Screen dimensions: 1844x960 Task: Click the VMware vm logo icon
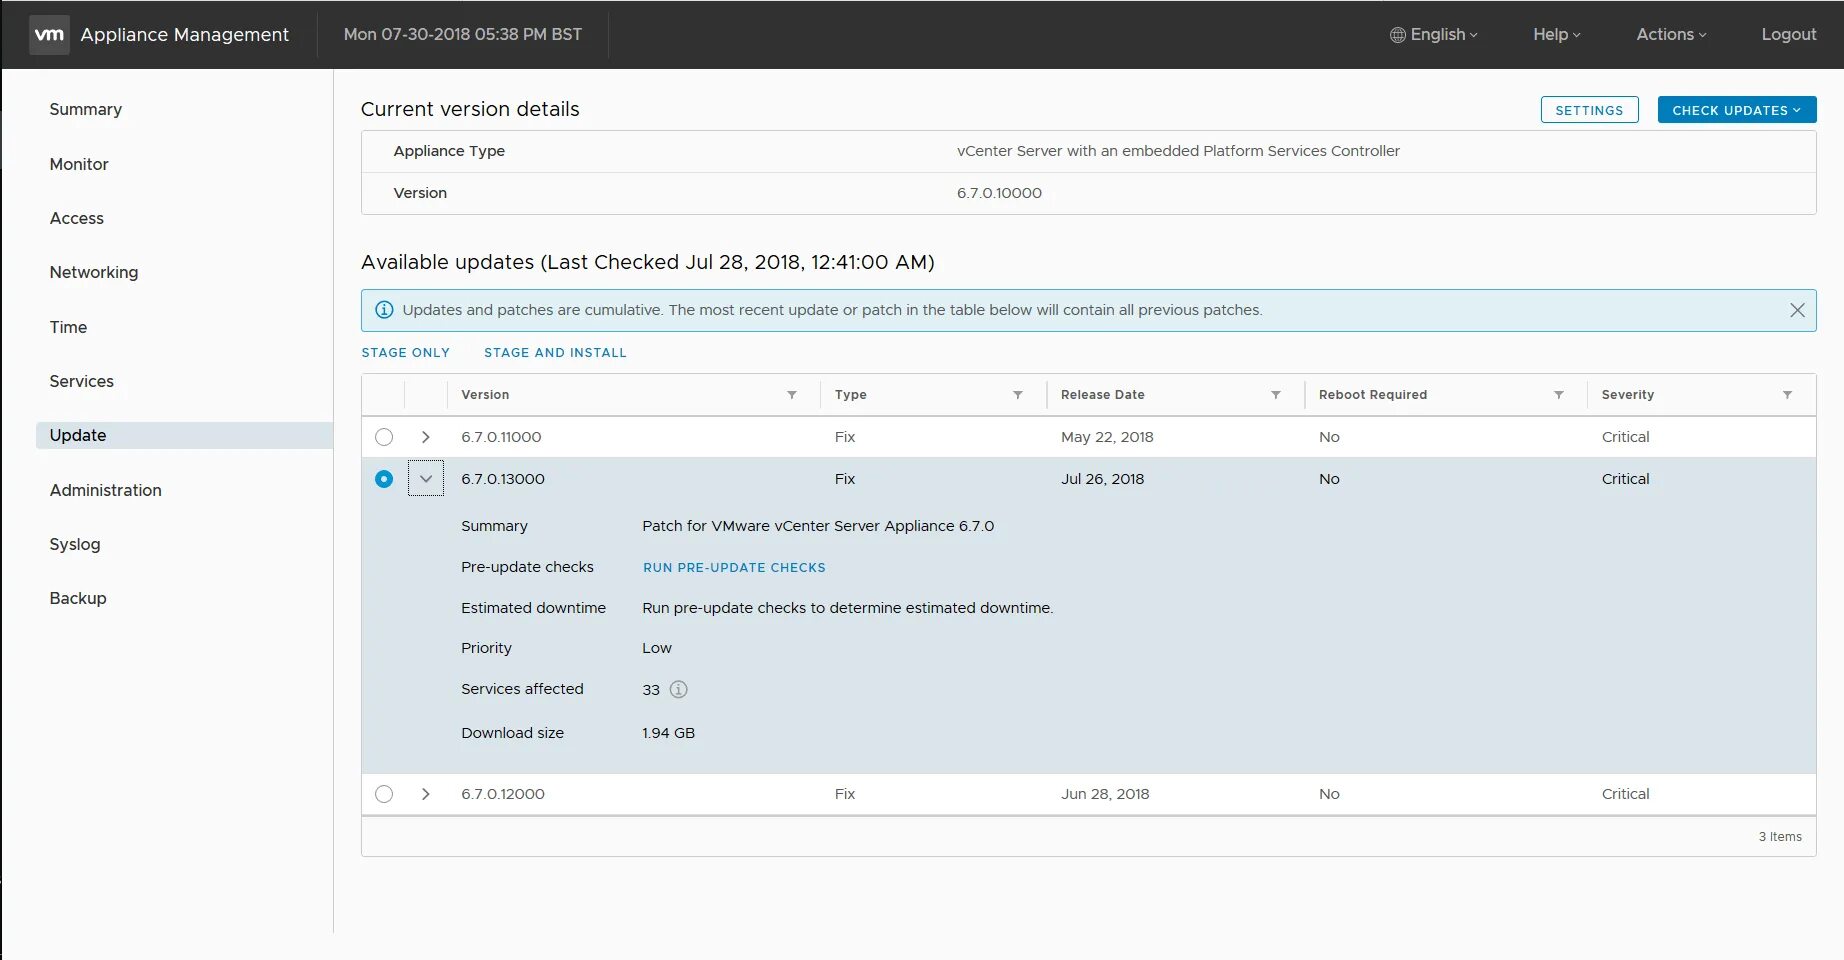(x=49, y=34)
